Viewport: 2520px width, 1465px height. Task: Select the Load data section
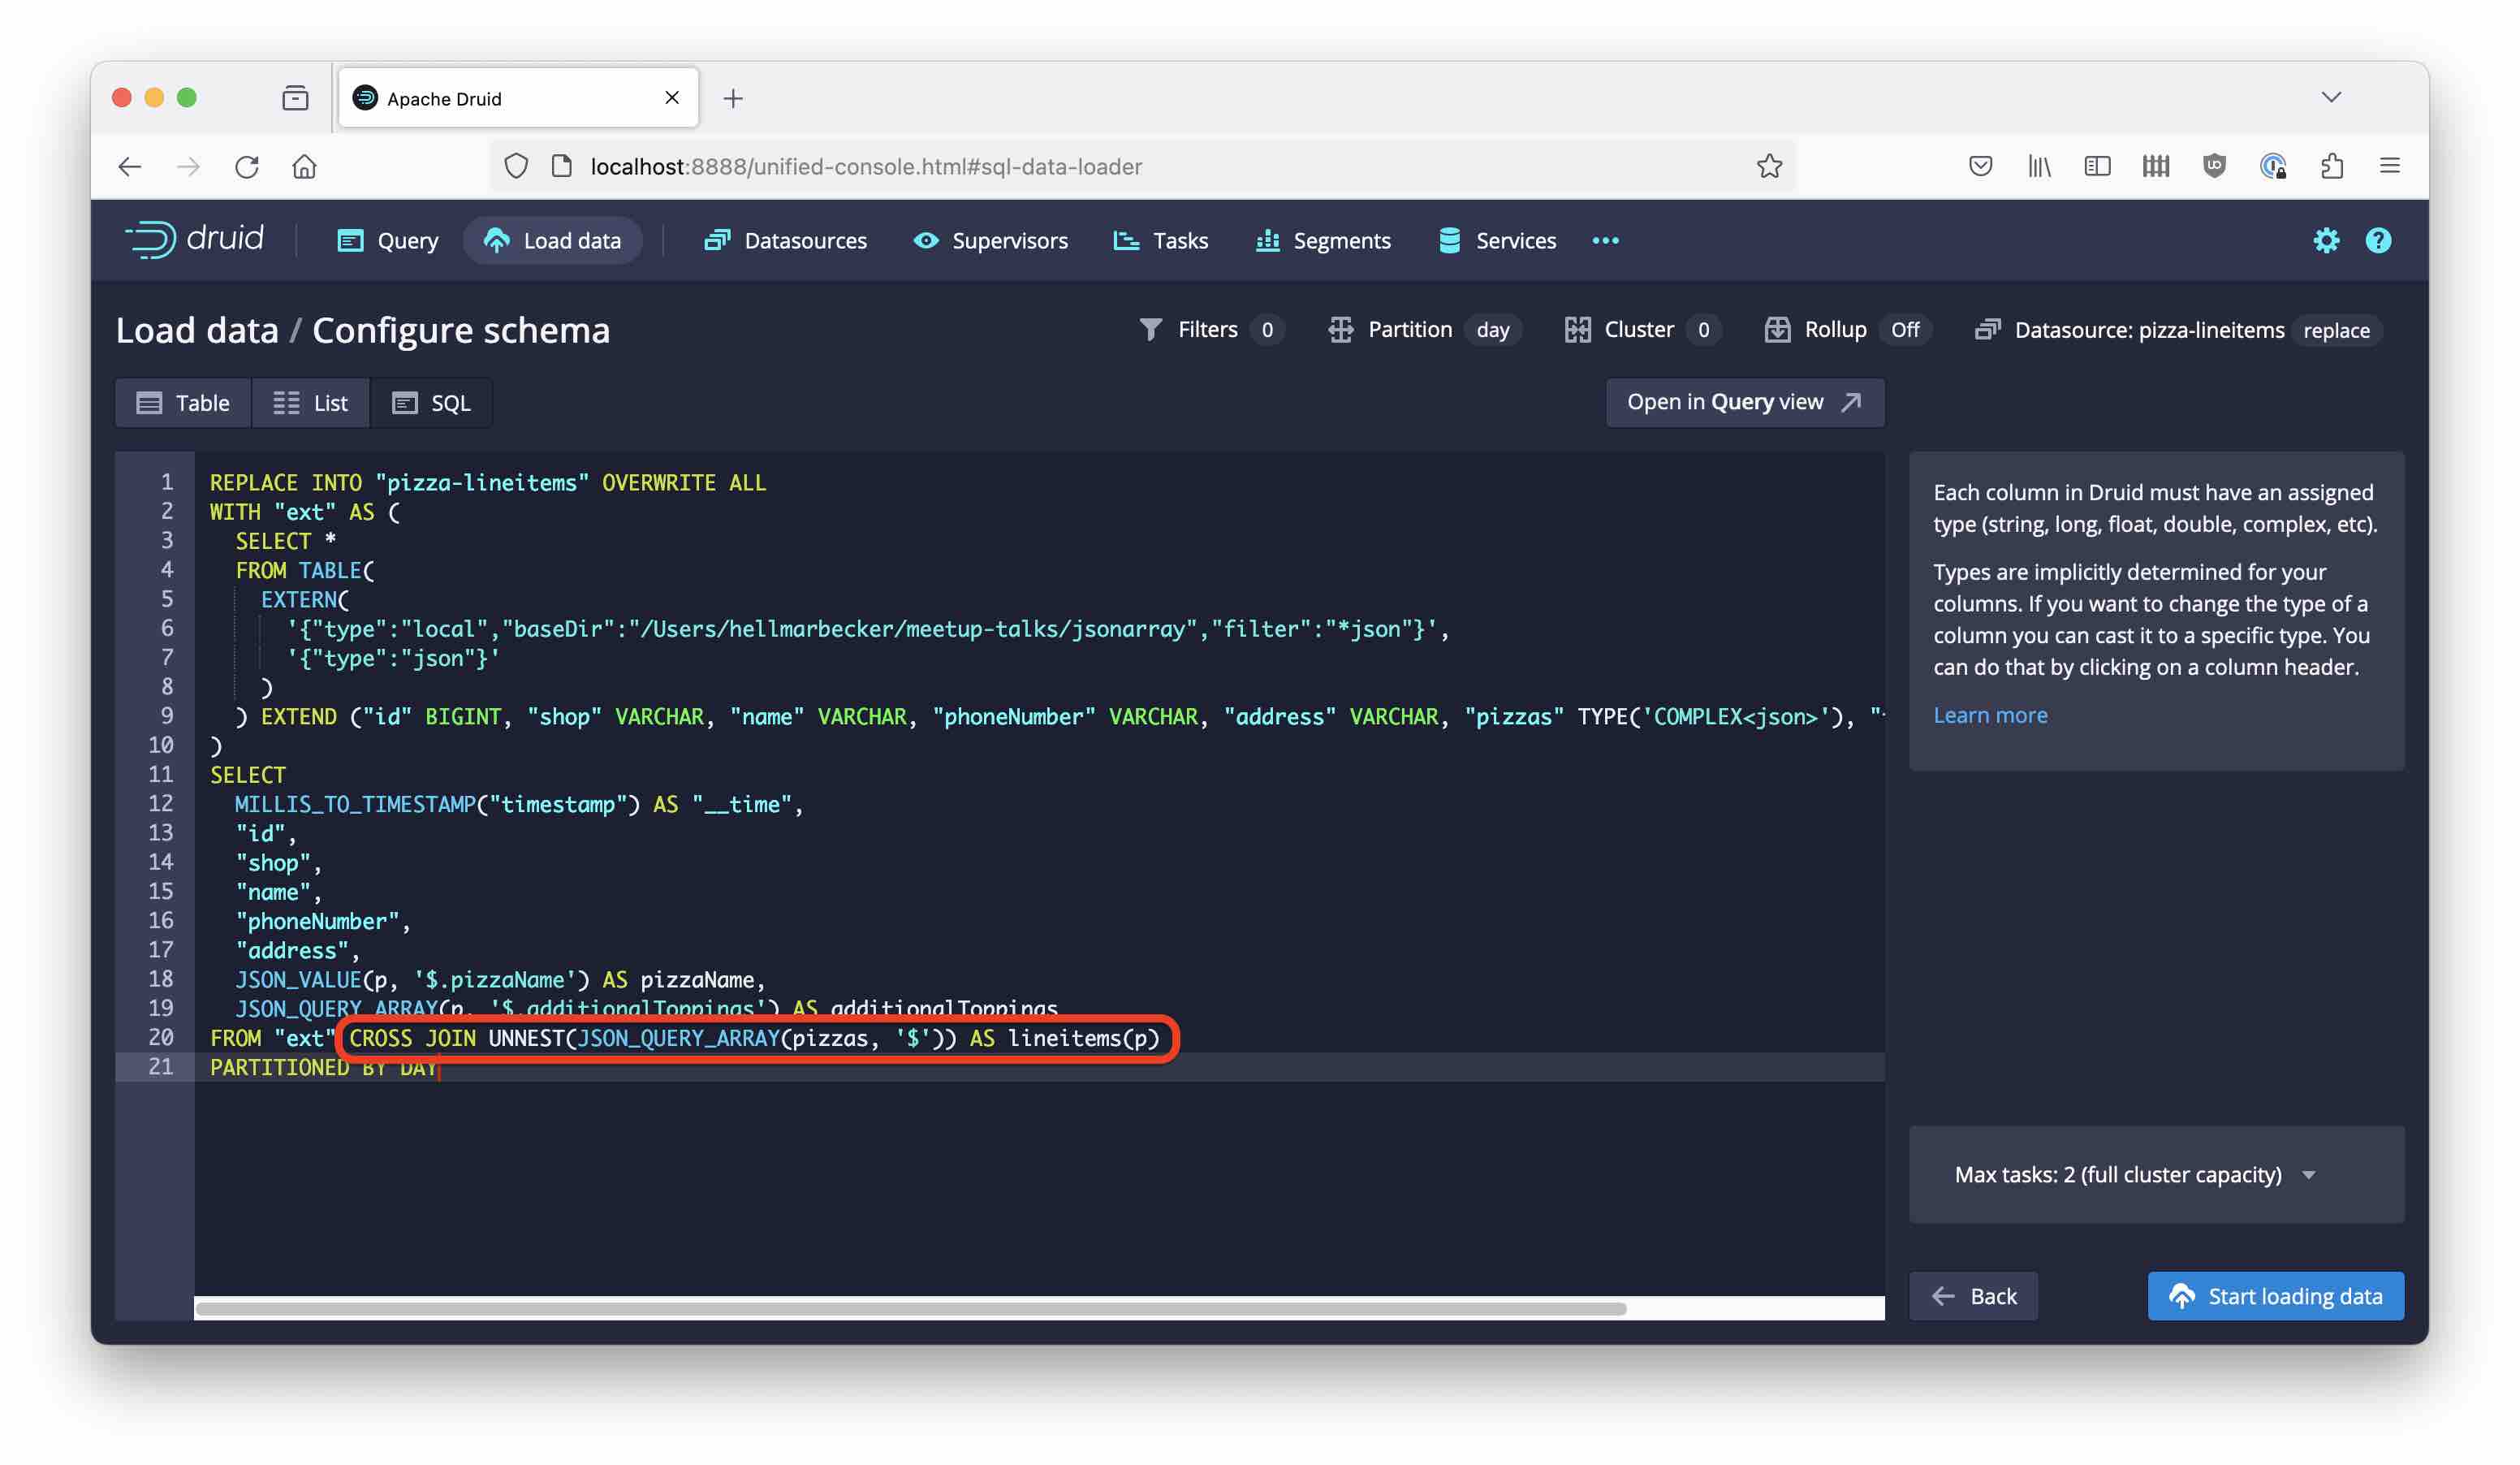(552, 240)
